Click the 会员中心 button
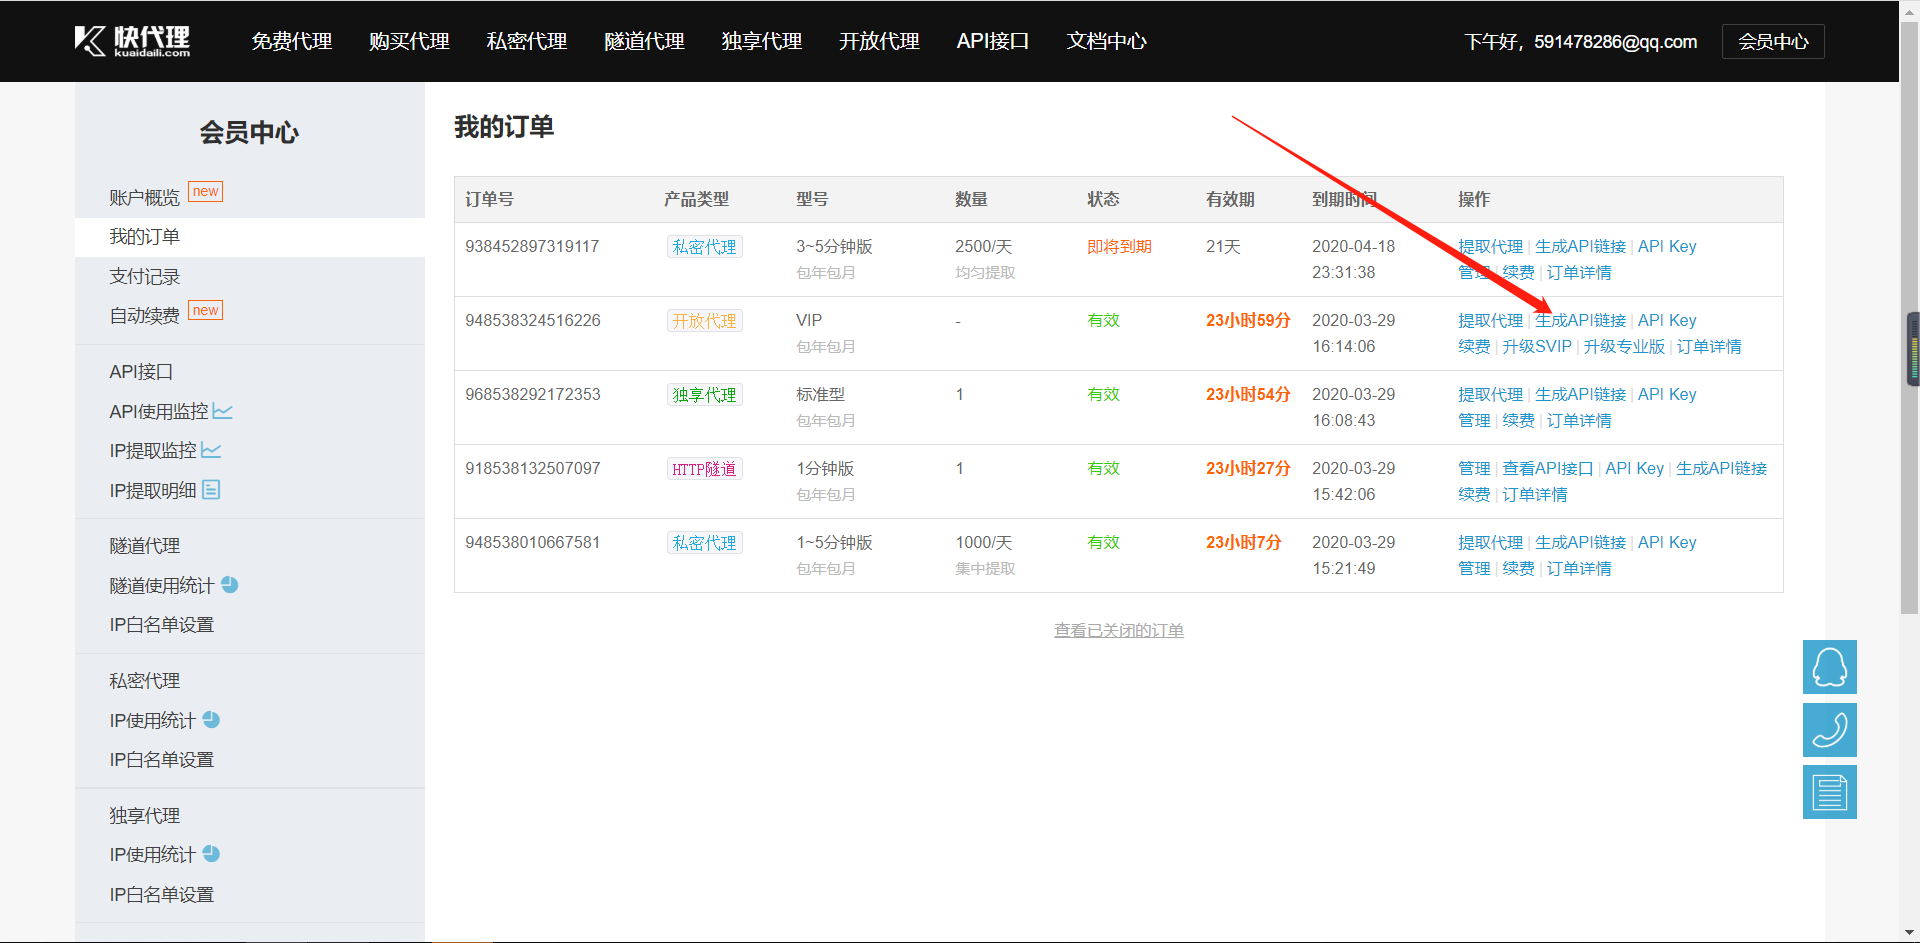 pos(1772,41)
